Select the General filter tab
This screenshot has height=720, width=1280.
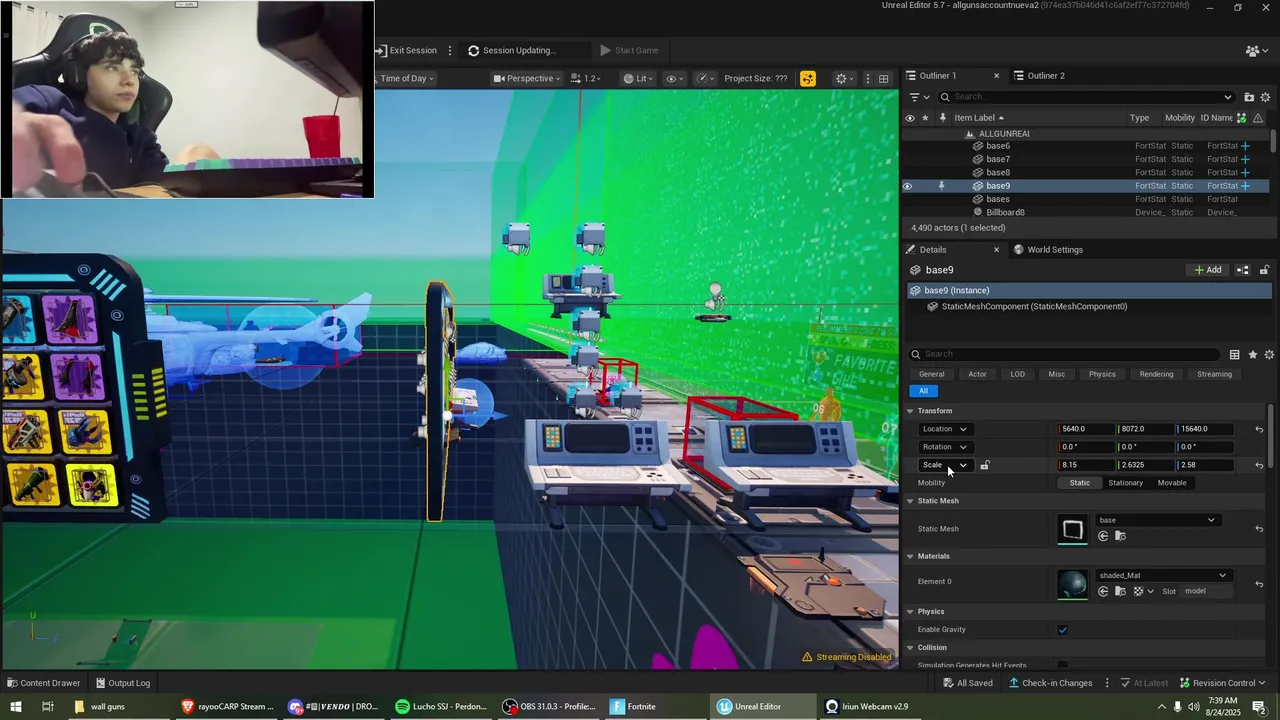click(931, 374)
